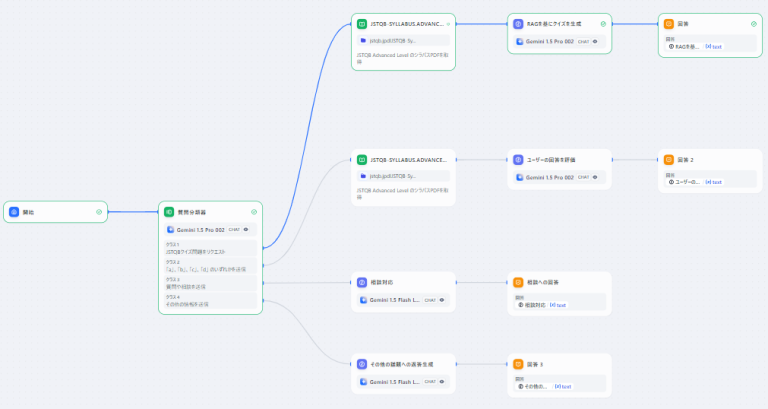Click the ユーザーの回答を評価 LLM node icon

click(518, 159)
